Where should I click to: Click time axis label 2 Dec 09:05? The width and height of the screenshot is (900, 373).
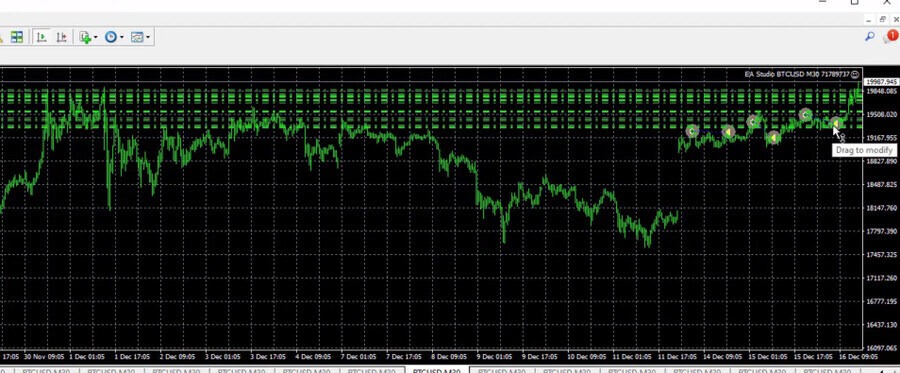coord(178,356)
